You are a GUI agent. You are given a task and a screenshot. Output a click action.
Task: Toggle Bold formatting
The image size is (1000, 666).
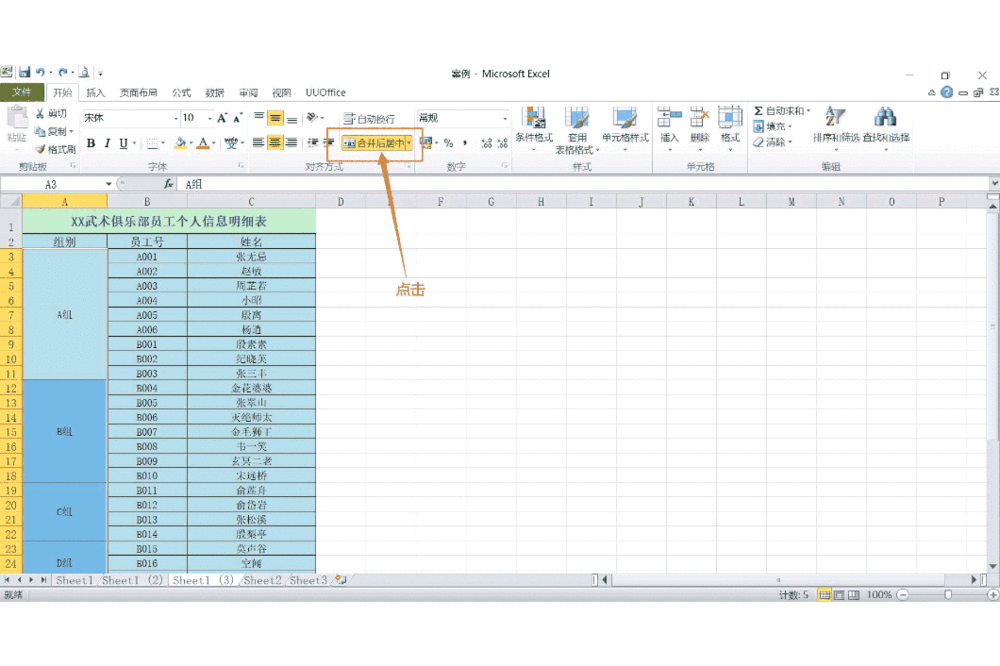coord(91,143)
